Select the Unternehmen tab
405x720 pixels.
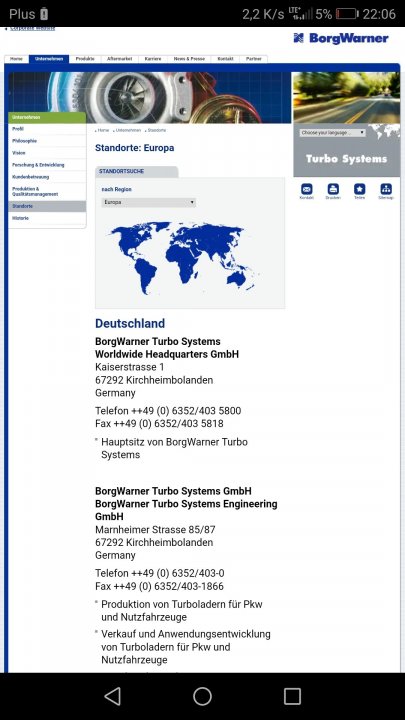click(x=49, y=59)
